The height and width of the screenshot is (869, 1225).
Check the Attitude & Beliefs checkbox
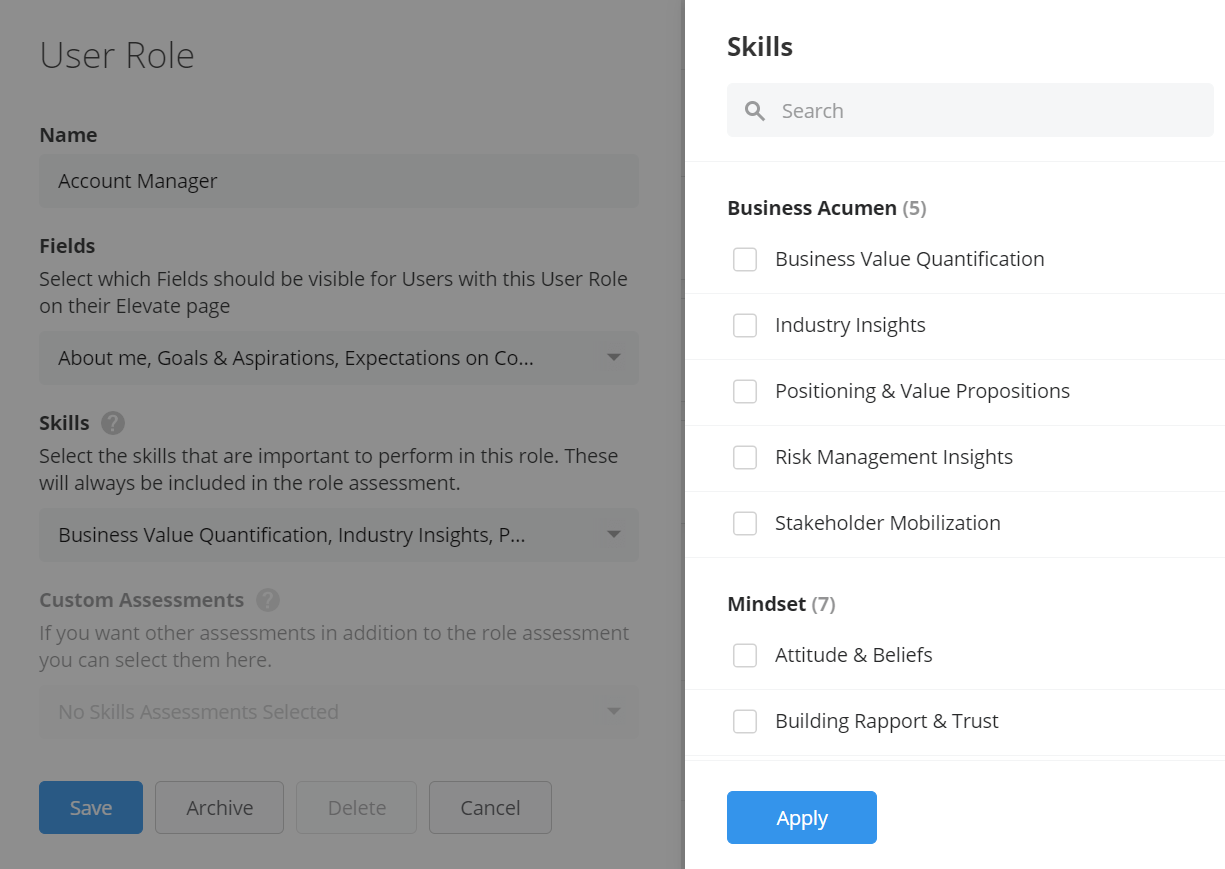pos(745,656)
